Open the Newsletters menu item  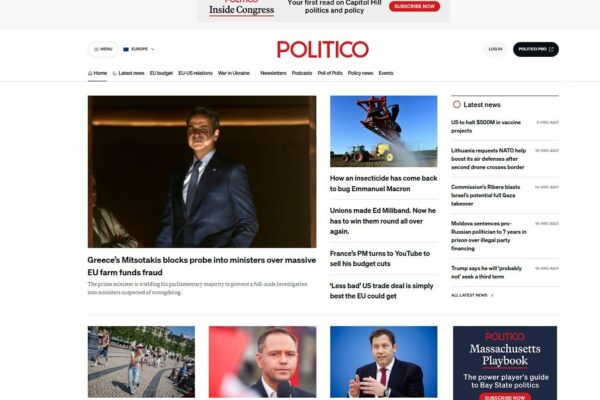273,73
